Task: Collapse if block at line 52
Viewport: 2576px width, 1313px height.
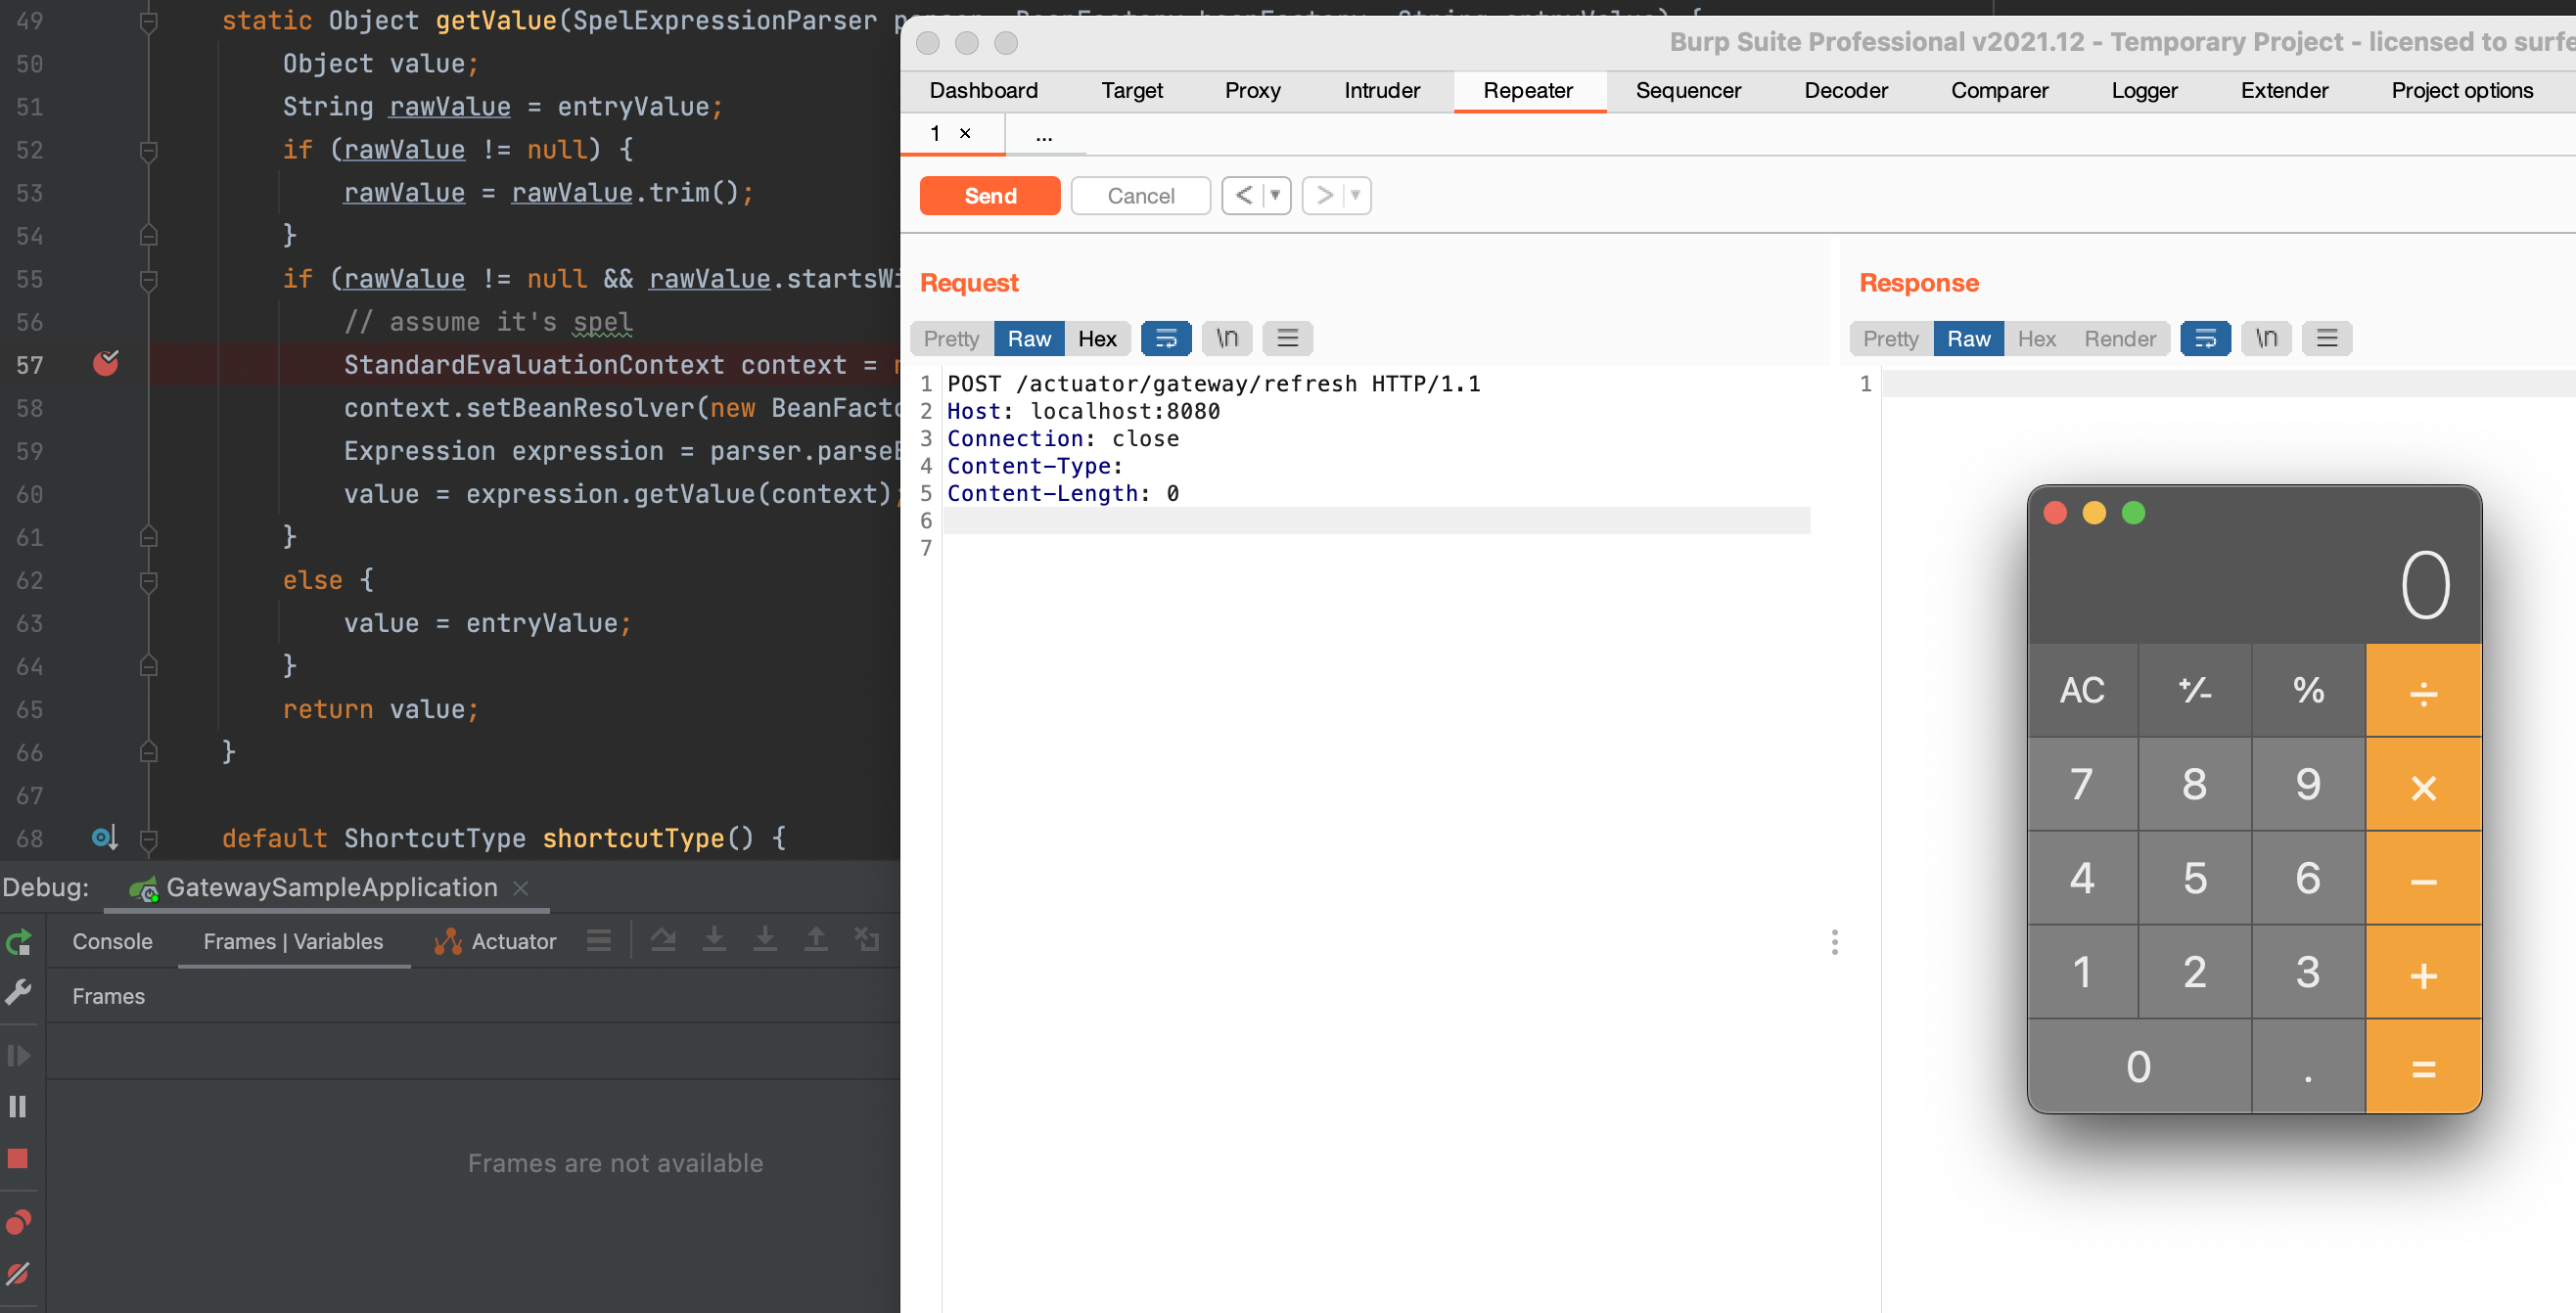Action: pyautogui.click(x=148, y=150)
